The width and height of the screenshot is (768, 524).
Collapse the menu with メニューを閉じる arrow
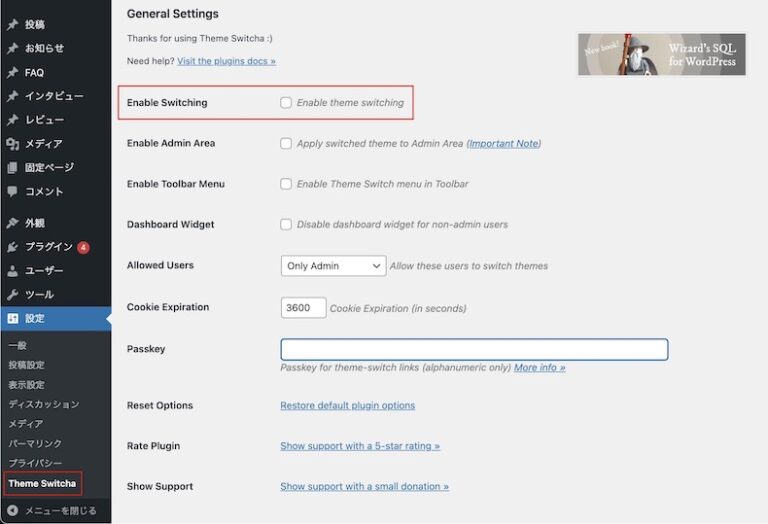(x=12, y=510)
